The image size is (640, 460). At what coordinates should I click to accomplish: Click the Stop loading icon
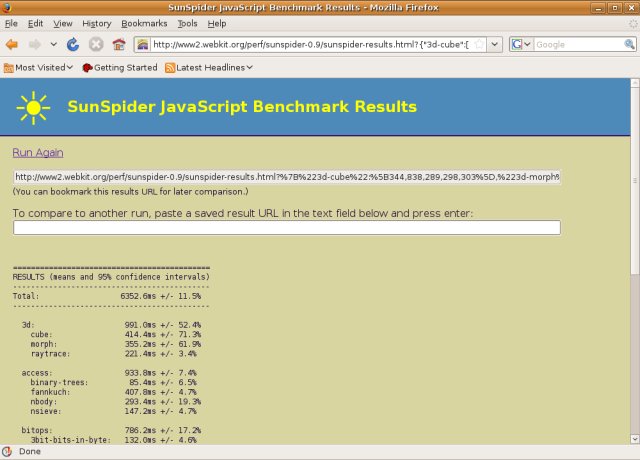pos(96,44)
